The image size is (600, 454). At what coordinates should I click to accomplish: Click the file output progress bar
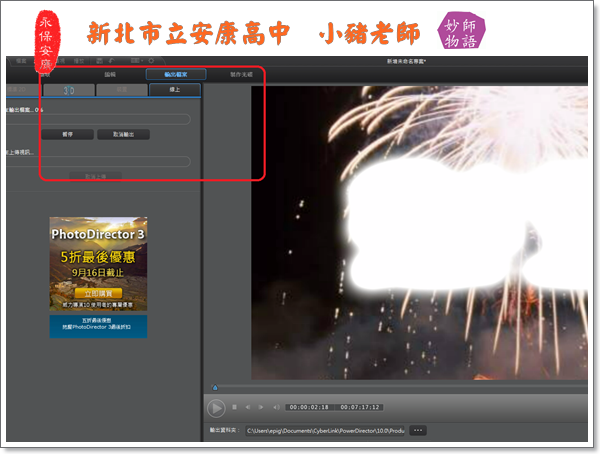tap(99, 119)
